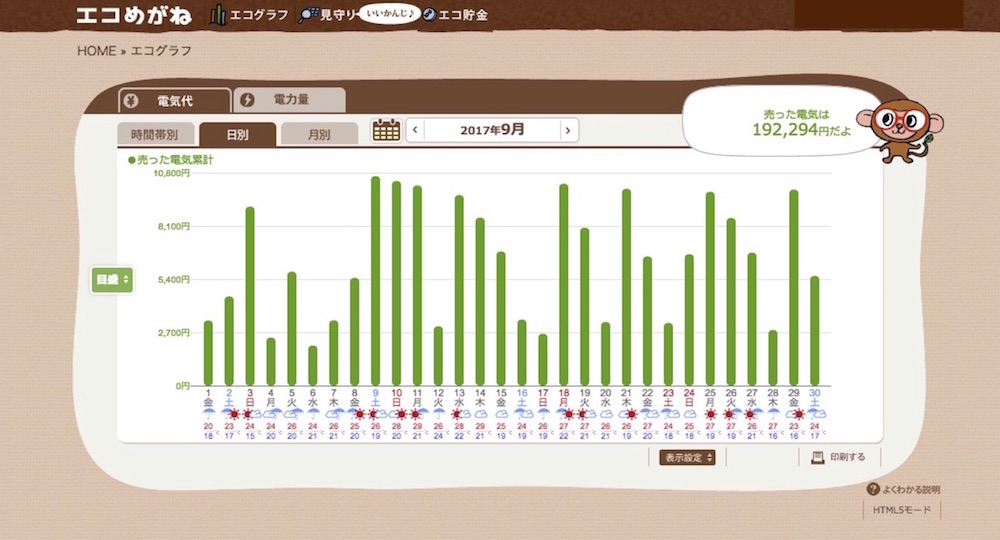1000x540 pixels.
Task: Click the green bar for day 13
Action: point(459,291)
